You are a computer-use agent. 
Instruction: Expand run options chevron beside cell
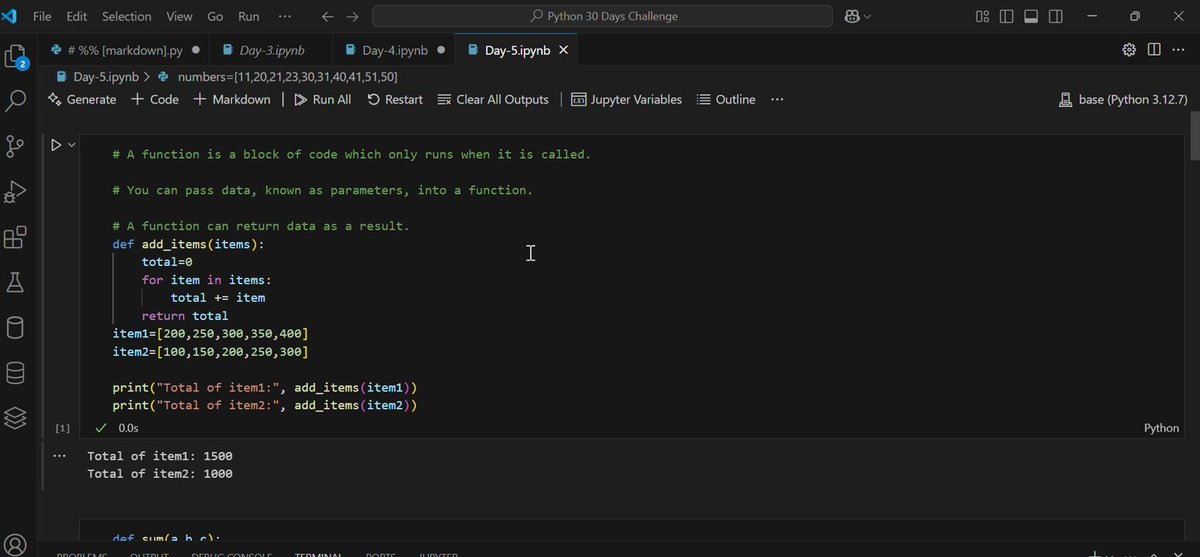(x=71, y=145)
